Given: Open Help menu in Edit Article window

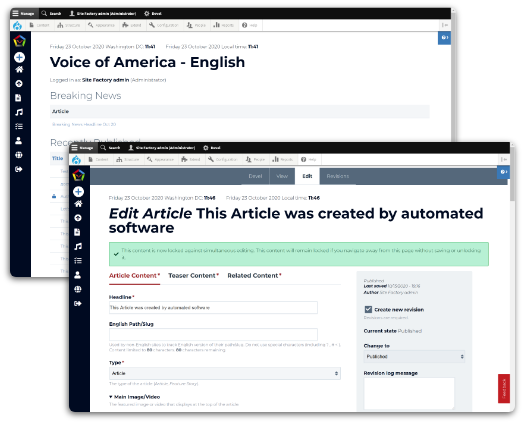Looking at the screenshot, I should (x=309, y=159).
